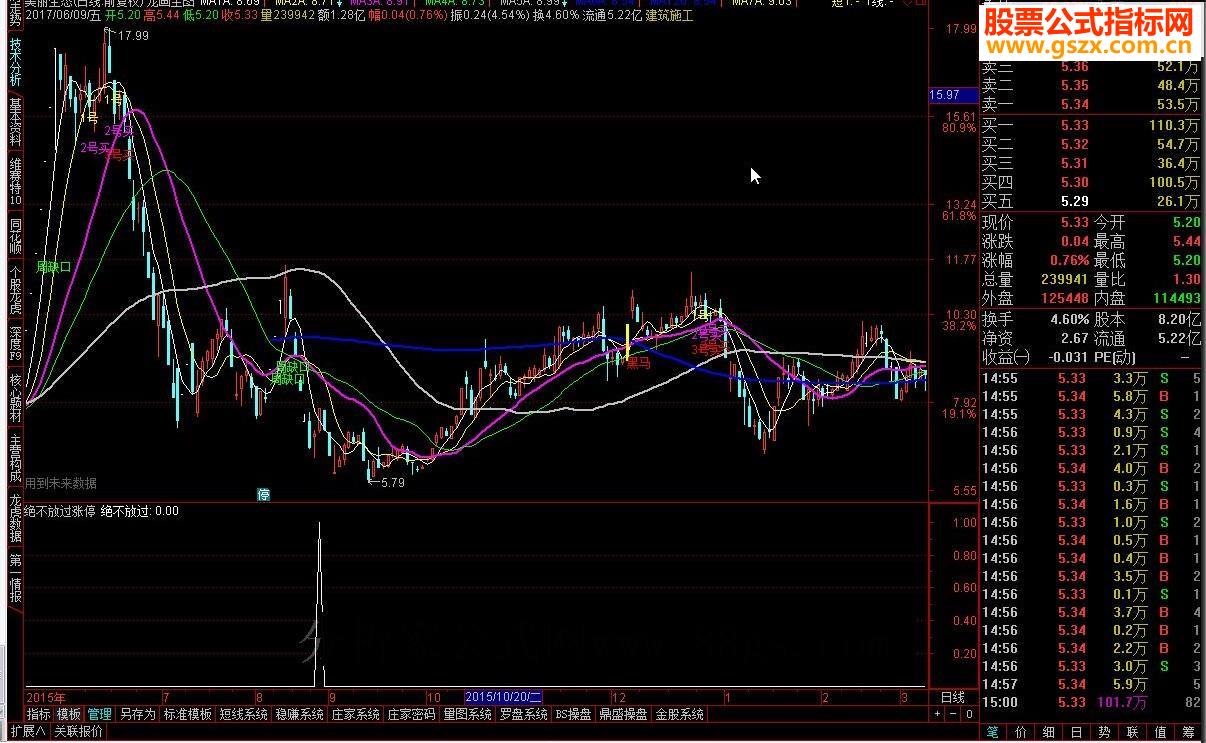Screen dimensions: 1206x743
Task: Switch to the 鼎盛操盘 template
Action: point(624,714)
